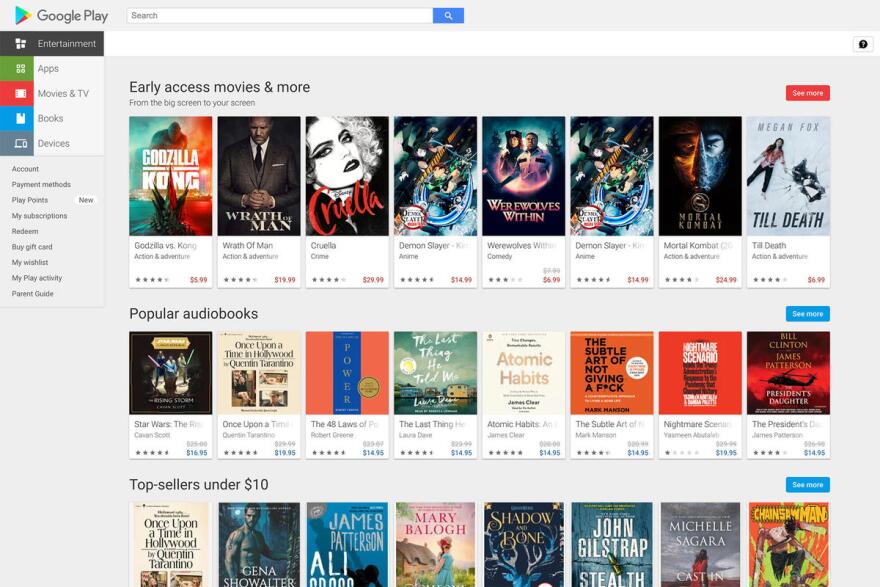Open My subscriptions link
The height and width of the screenshot is (587, 880).
(40, 216)
